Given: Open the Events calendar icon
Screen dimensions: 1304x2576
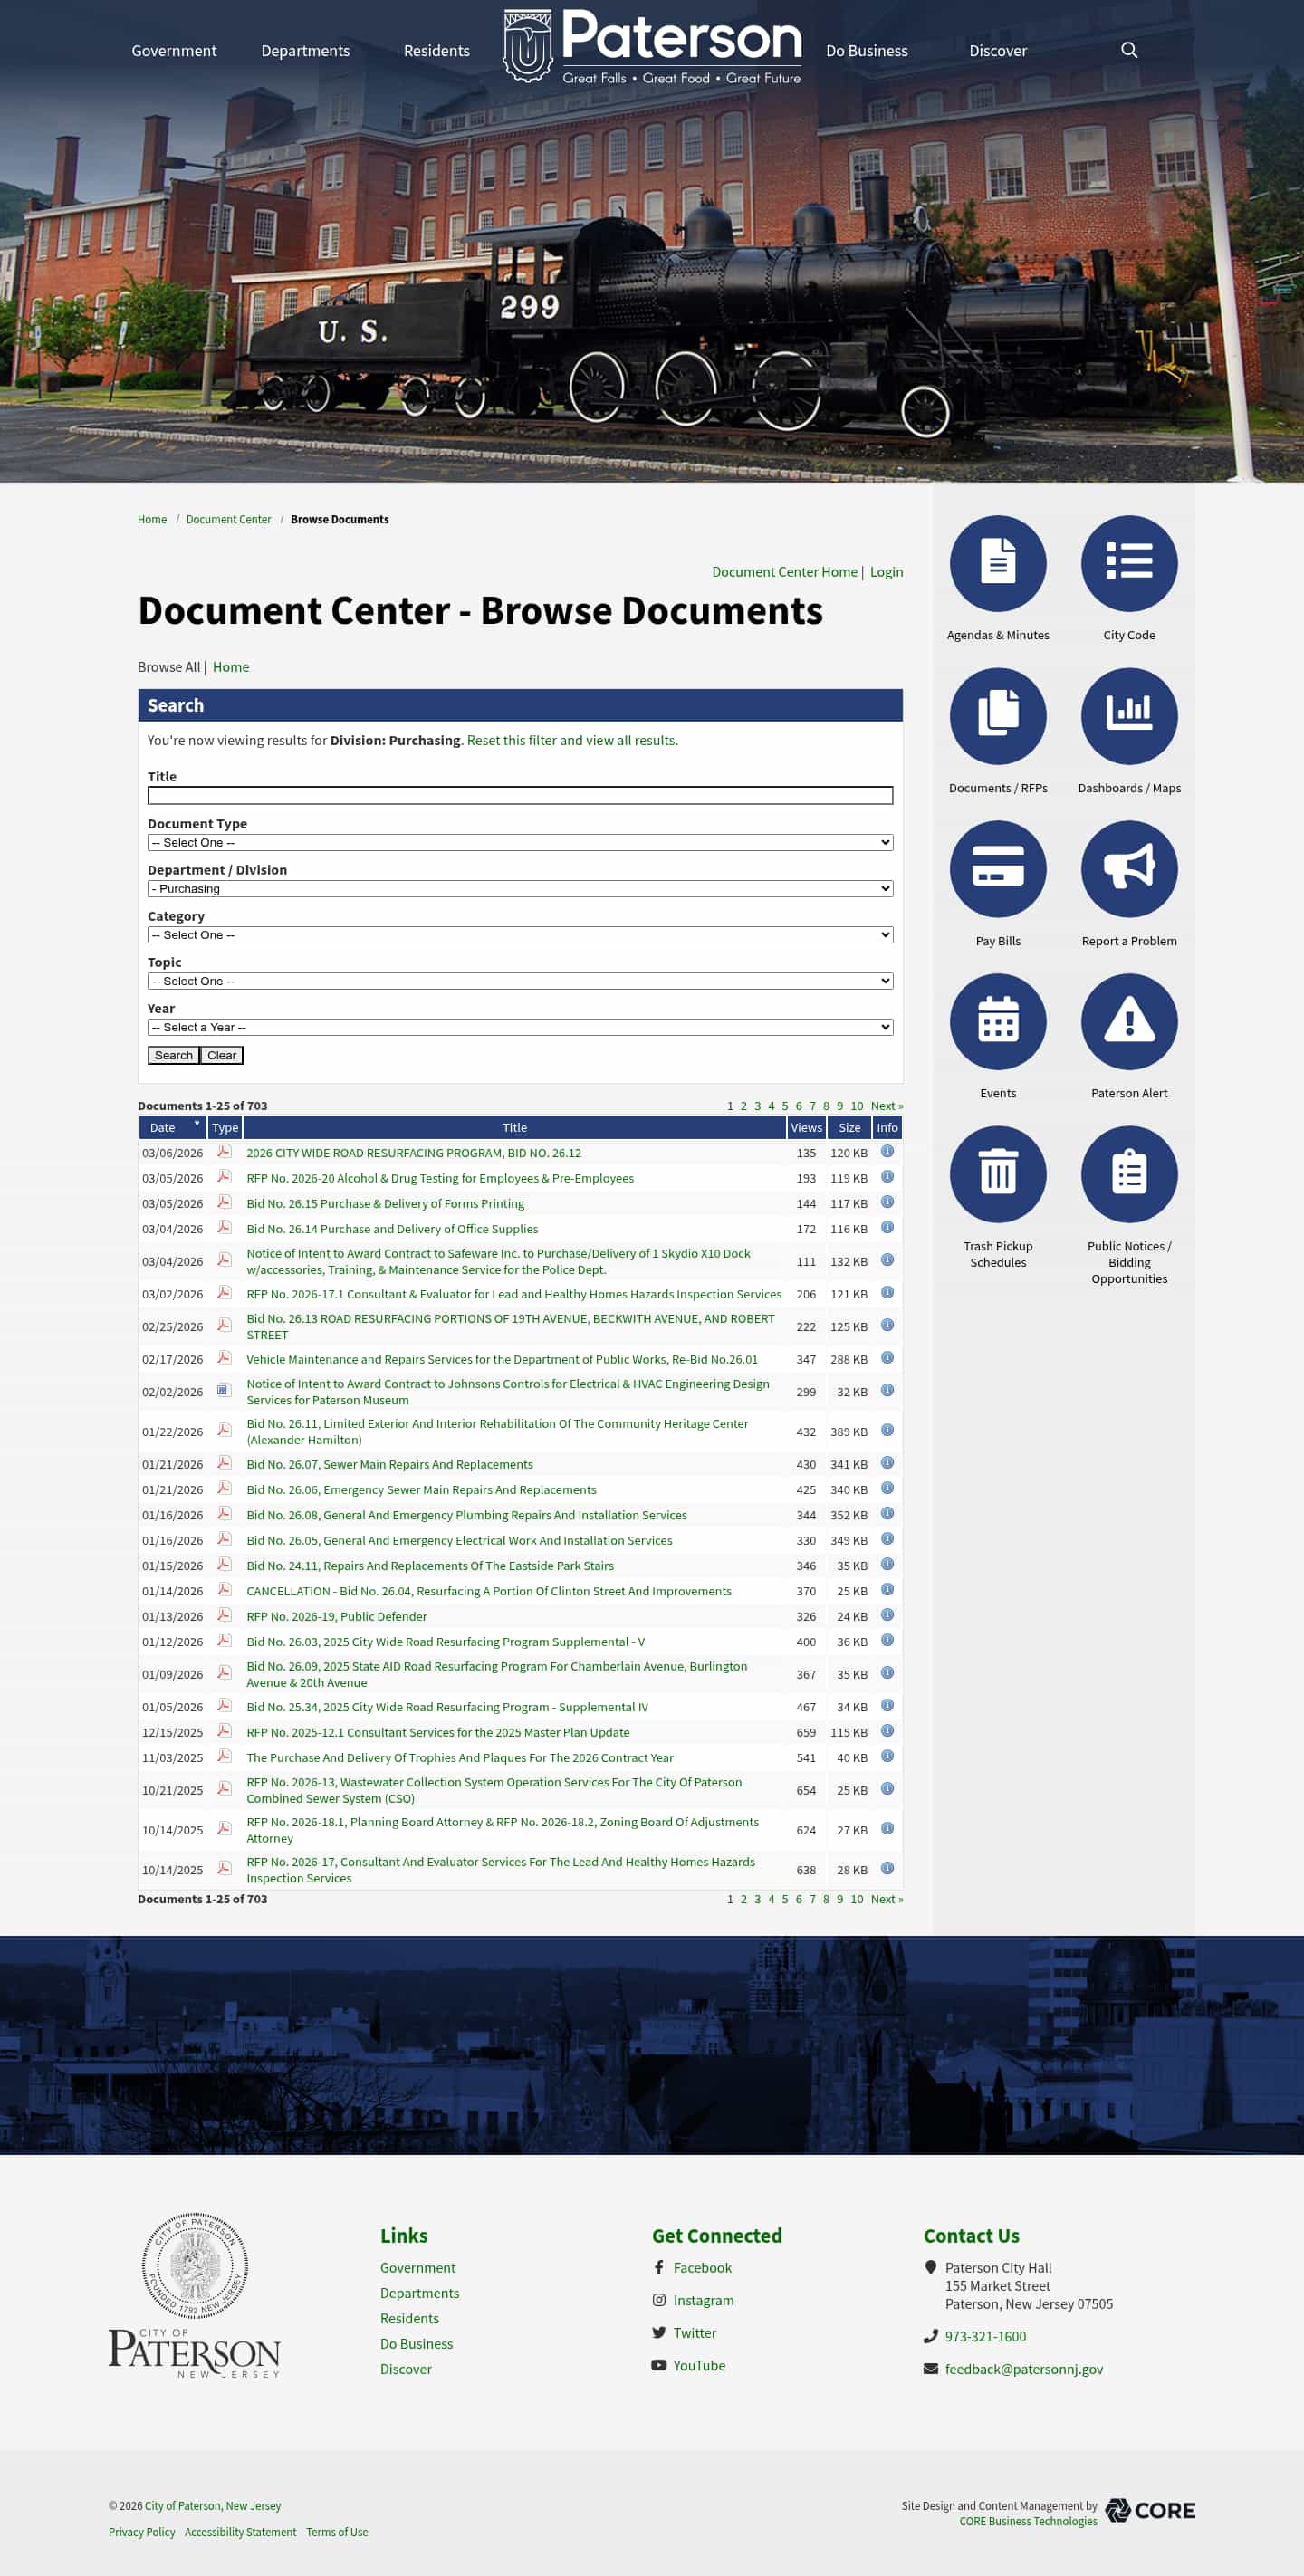Looking at the screenshot, I should coord(997,1021).
